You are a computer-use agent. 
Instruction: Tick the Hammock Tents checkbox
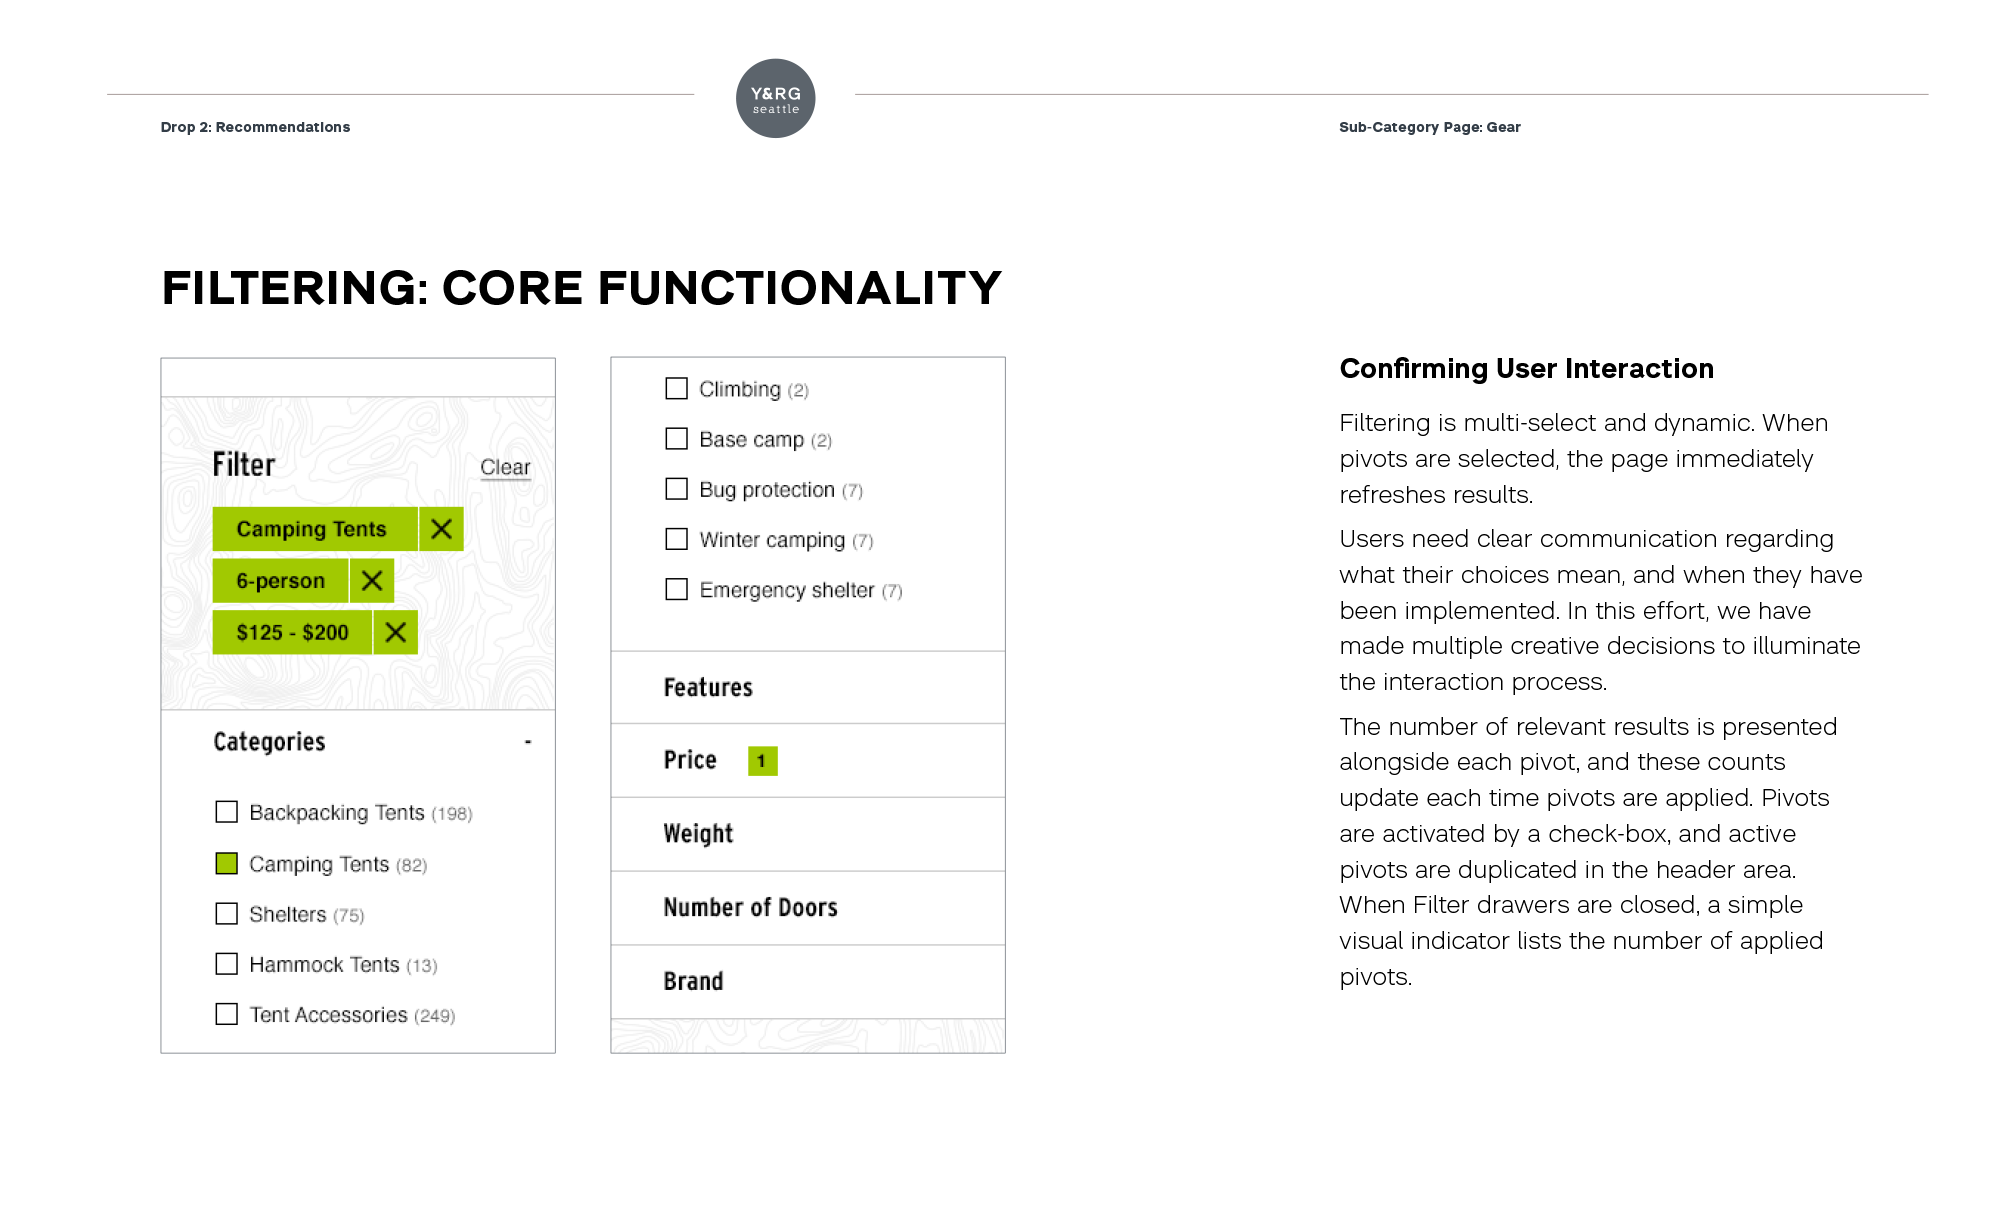tap(227, 964)
